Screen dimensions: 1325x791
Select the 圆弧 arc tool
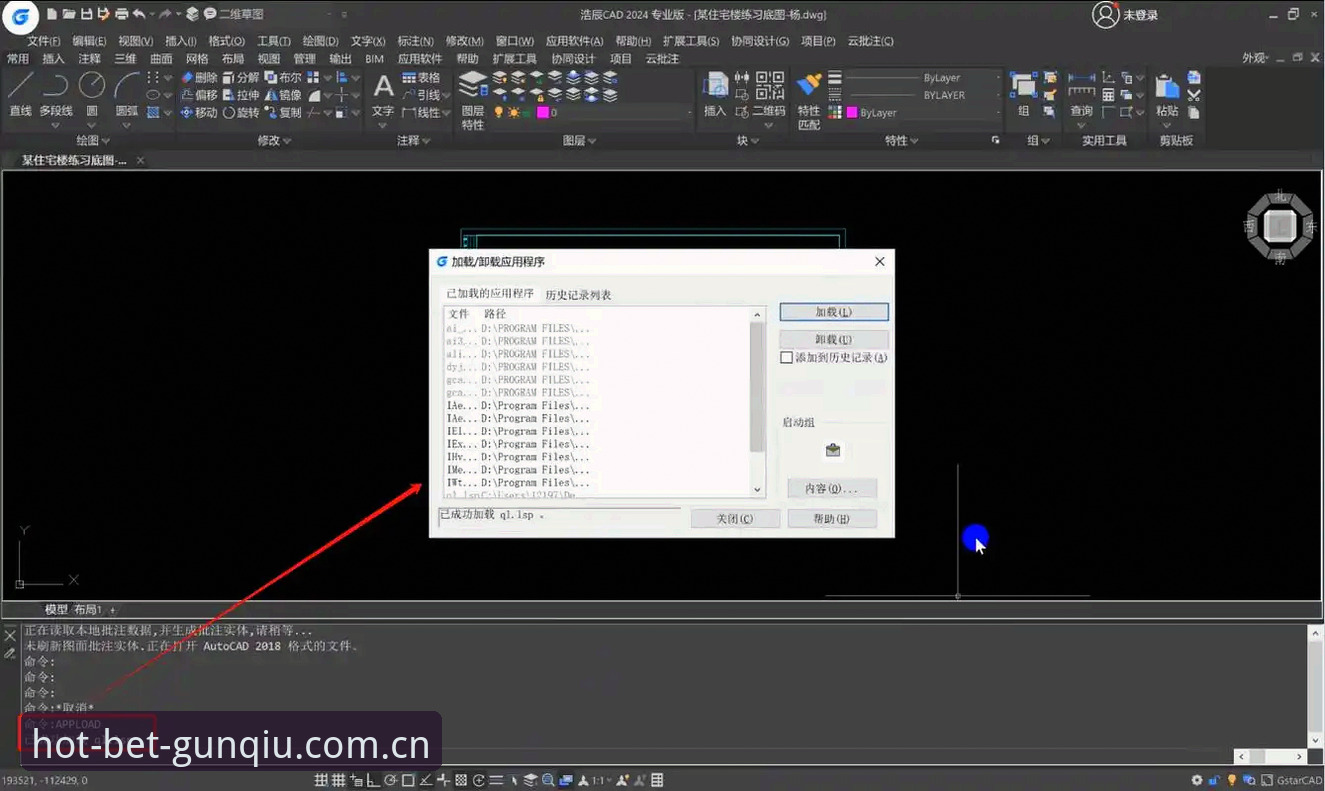pos(127,95)
